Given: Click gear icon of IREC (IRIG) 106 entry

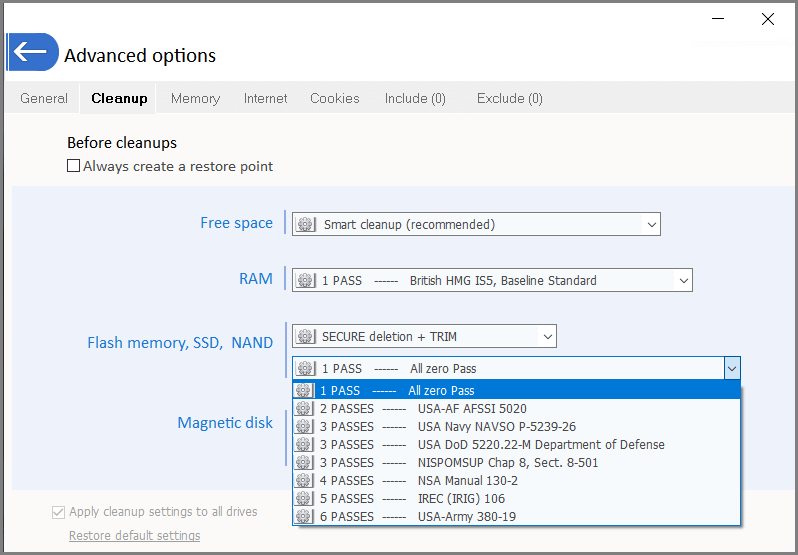Looking at the screenshot, I should tap(304, 499).
